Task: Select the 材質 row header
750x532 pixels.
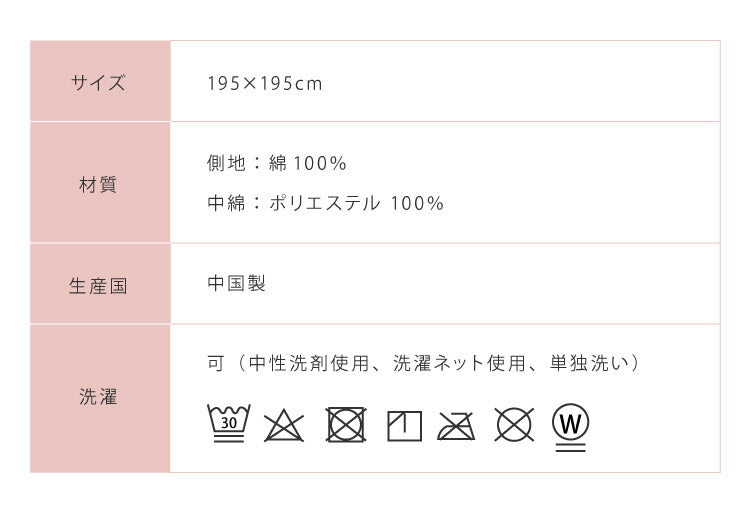Action: tap(99, 184)
